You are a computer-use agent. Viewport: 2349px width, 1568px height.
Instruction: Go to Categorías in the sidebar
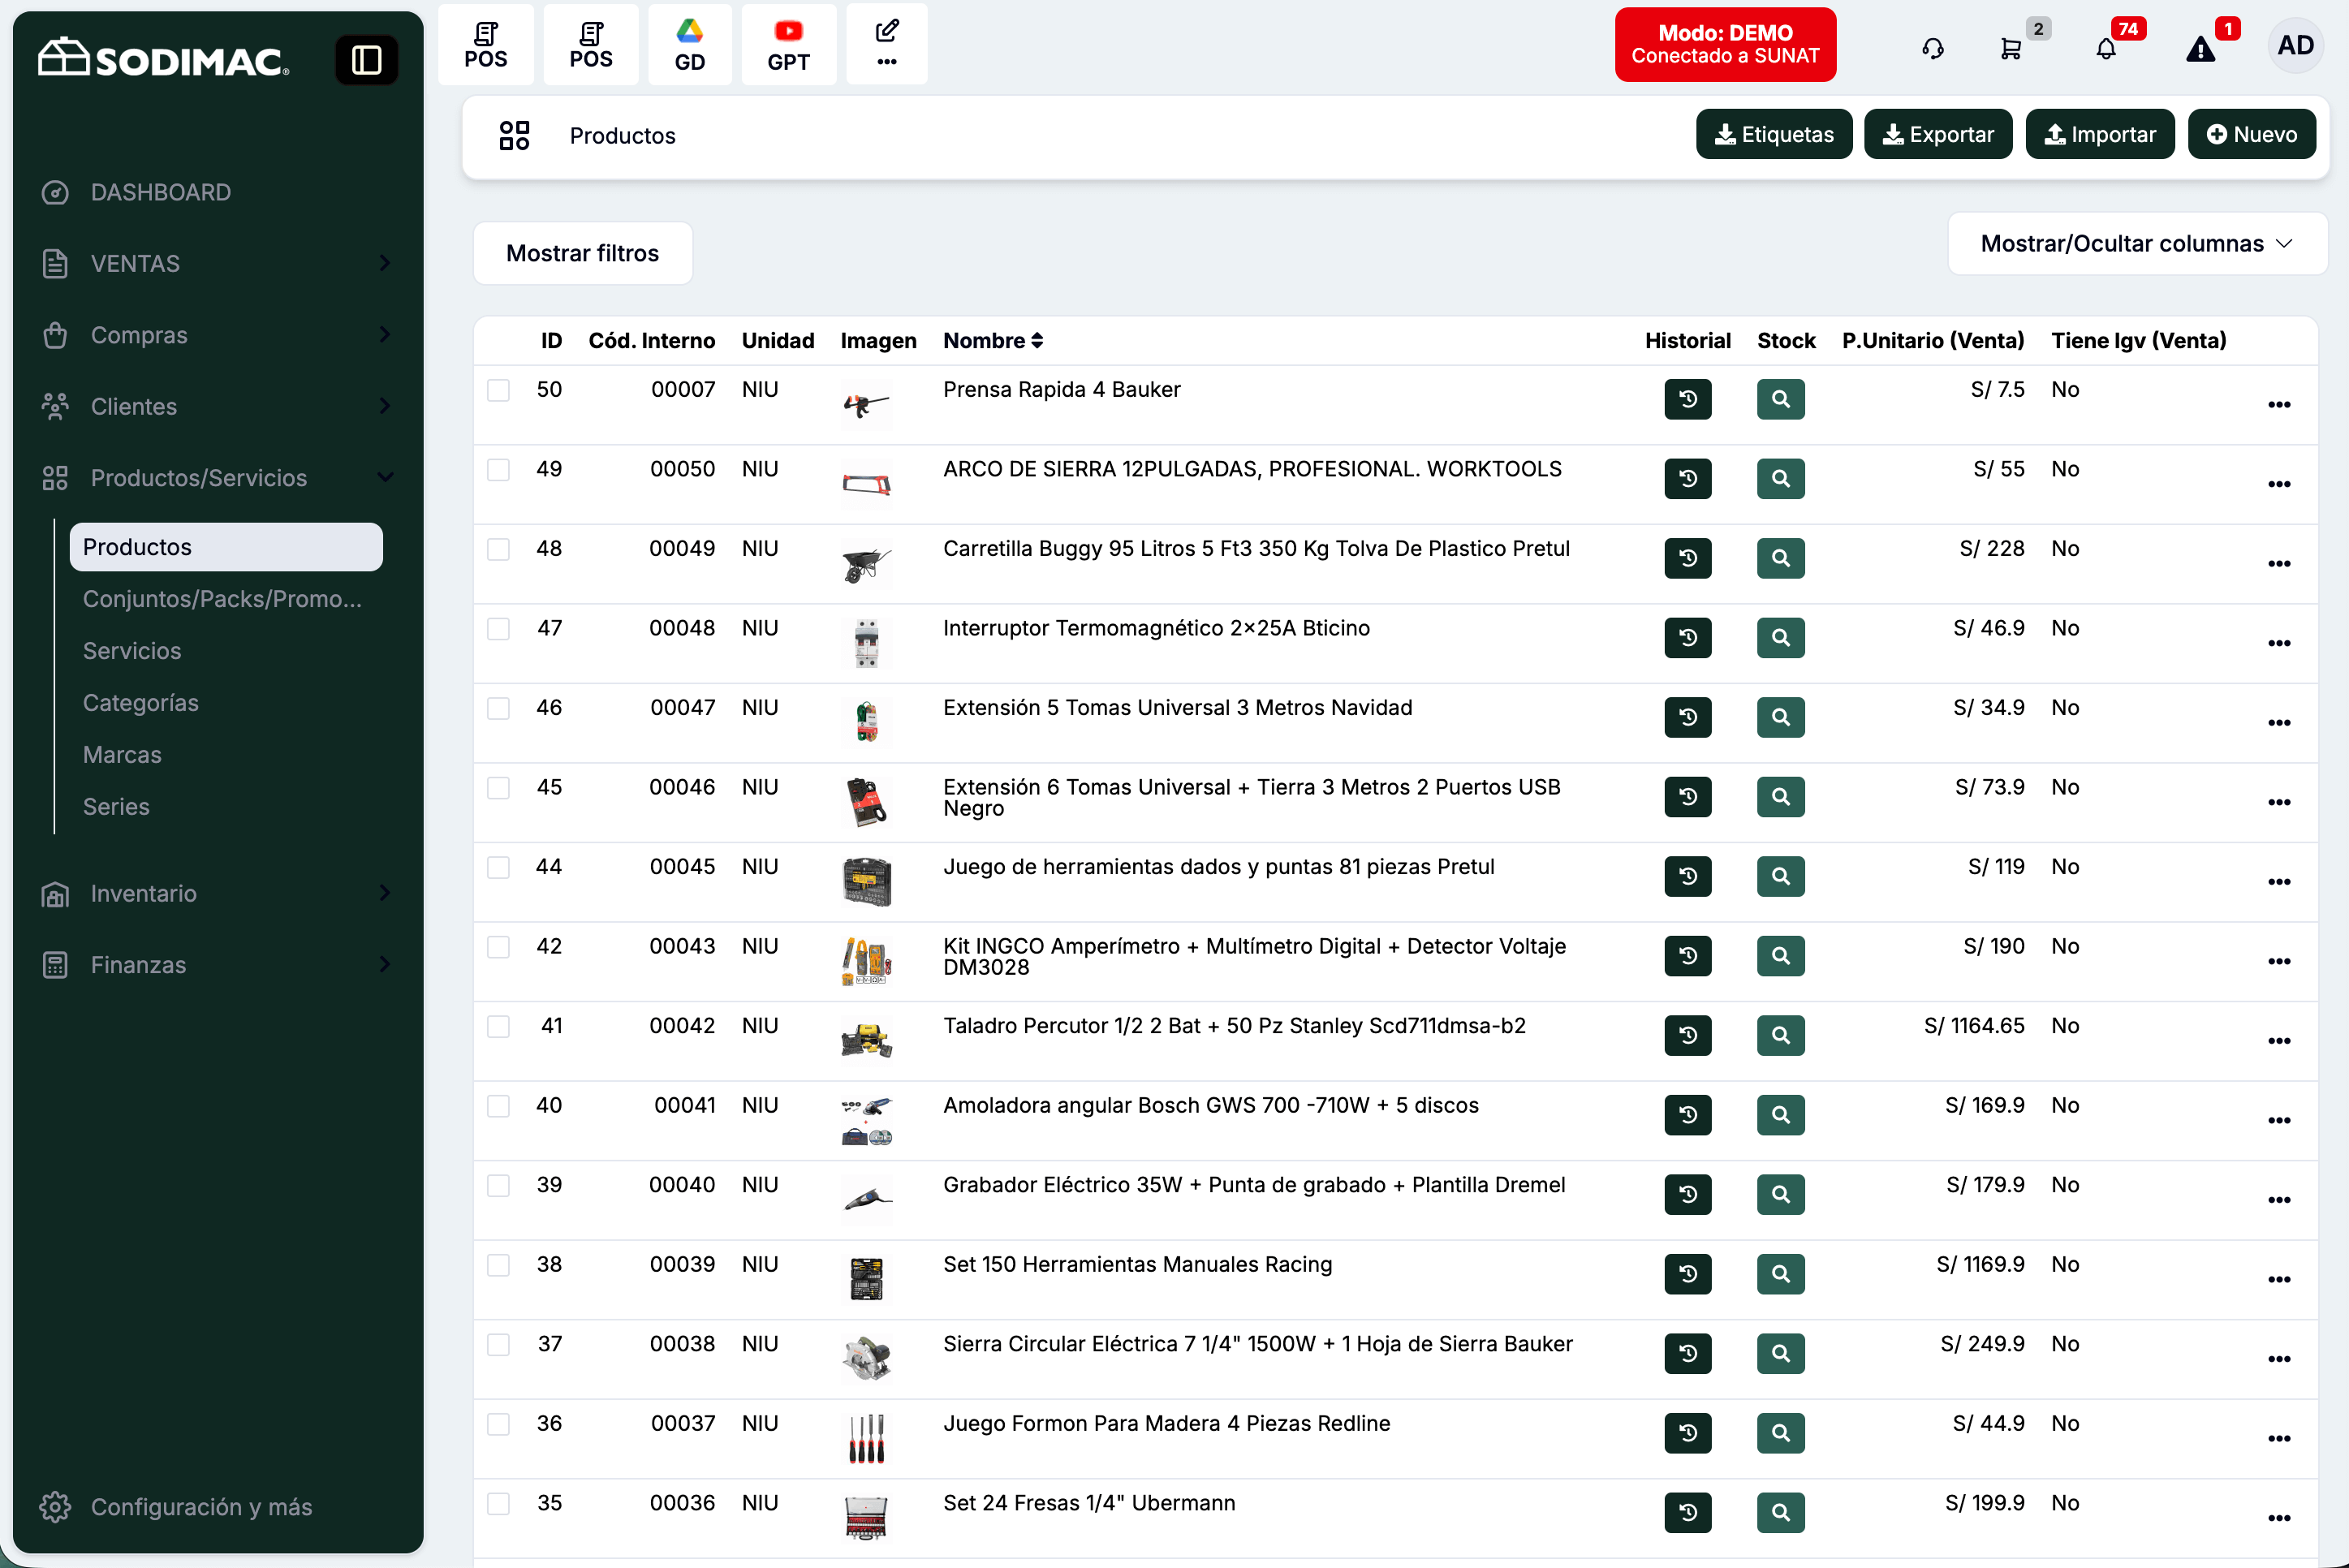[141, 703]
